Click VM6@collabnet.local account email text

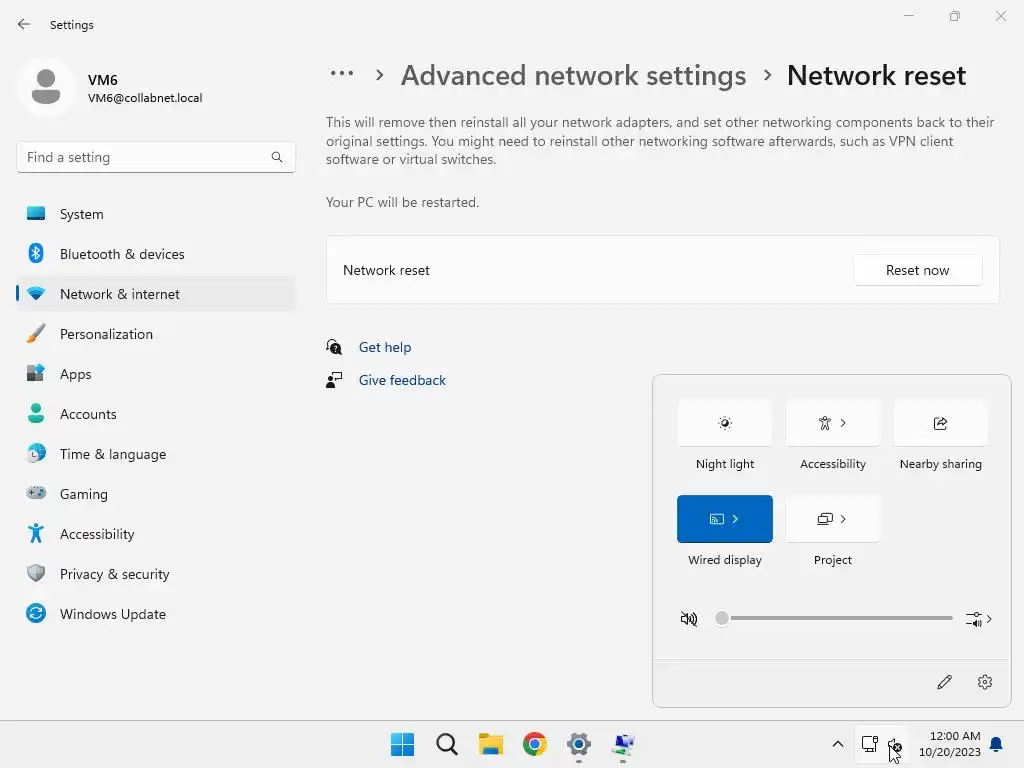[145, 98]
